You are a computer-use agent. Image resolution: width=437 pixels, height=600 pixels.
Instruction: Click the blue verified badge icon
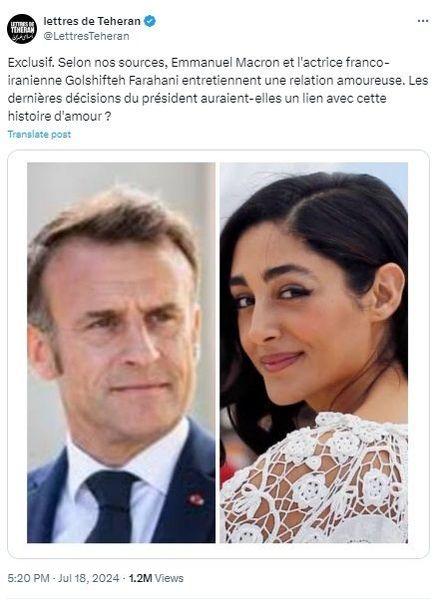coord(150,21)
